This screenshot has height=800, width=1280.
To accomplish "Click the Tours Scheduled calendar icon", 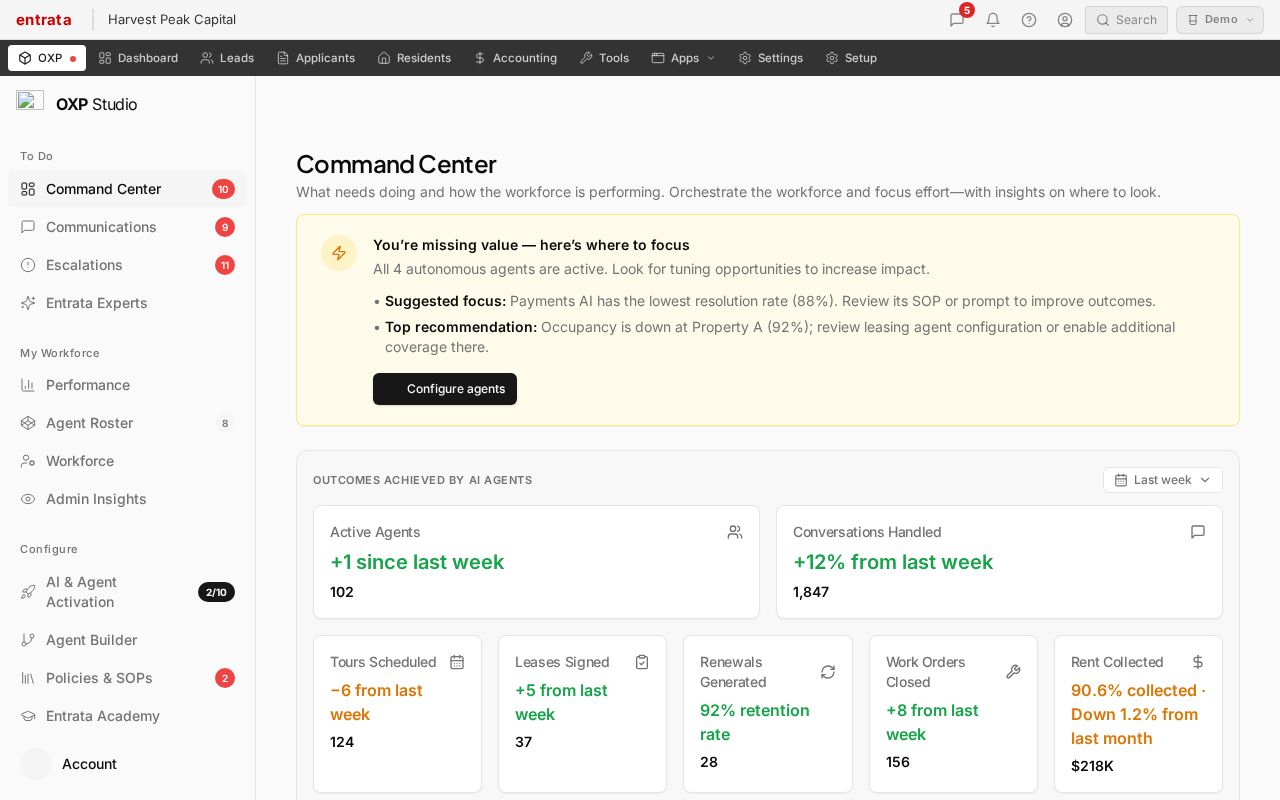I will click(x=457, y=662).
